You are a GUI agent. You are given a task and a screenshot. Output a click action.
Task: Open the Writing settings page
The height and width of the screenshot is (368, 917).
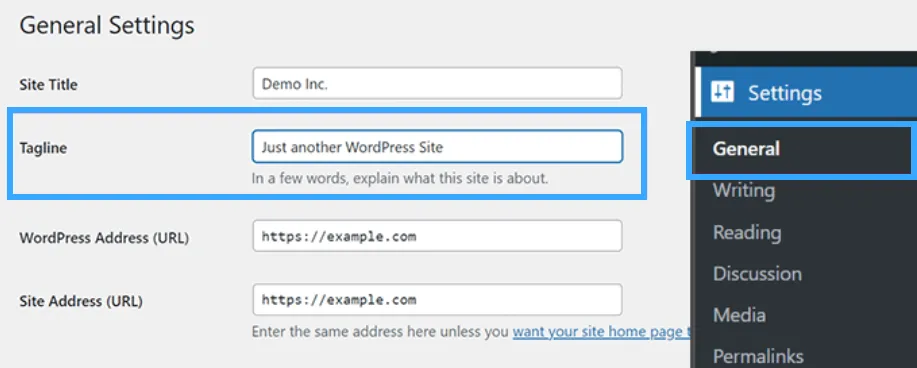coord(744,190)
